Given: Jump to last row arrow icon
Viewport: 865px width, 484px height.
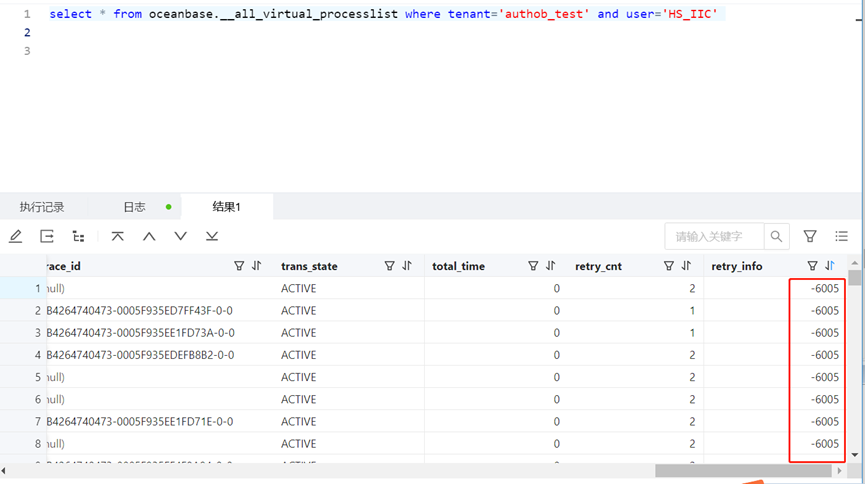Looking at the screenshot, I should pyautogui.click(x=212, y=237).
